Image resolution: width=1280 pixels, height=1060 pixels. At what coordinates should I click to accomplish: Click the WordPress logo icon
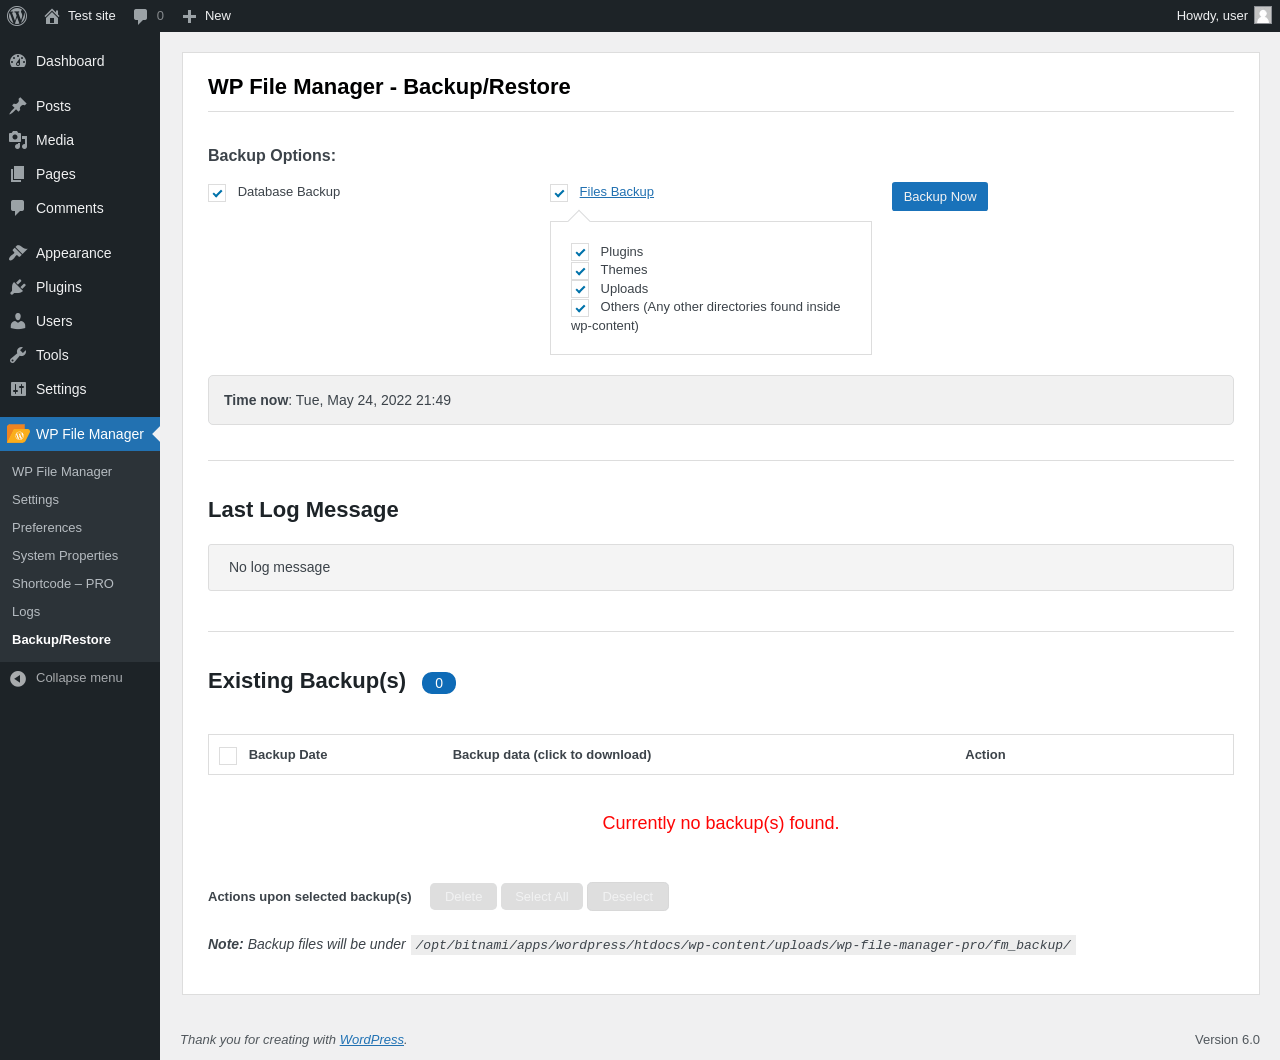[17, 16]
